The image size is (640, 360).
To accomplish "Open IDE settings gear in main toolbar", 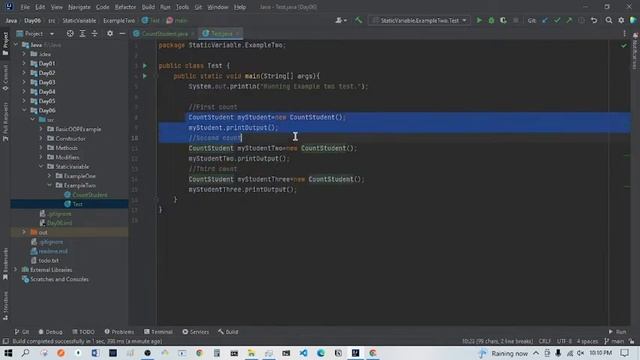I will click(x=621, y=20).
